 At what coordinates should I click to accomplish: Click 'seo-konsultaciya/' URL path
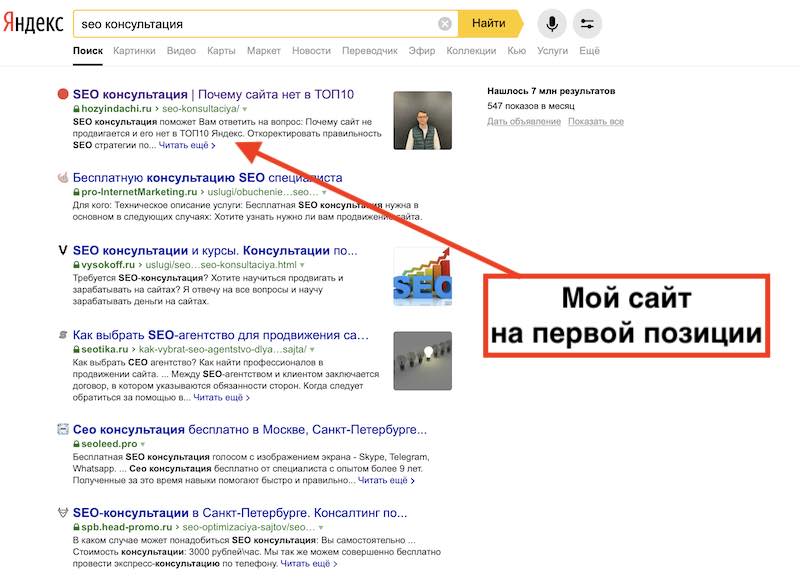click(x=201, y=109)
